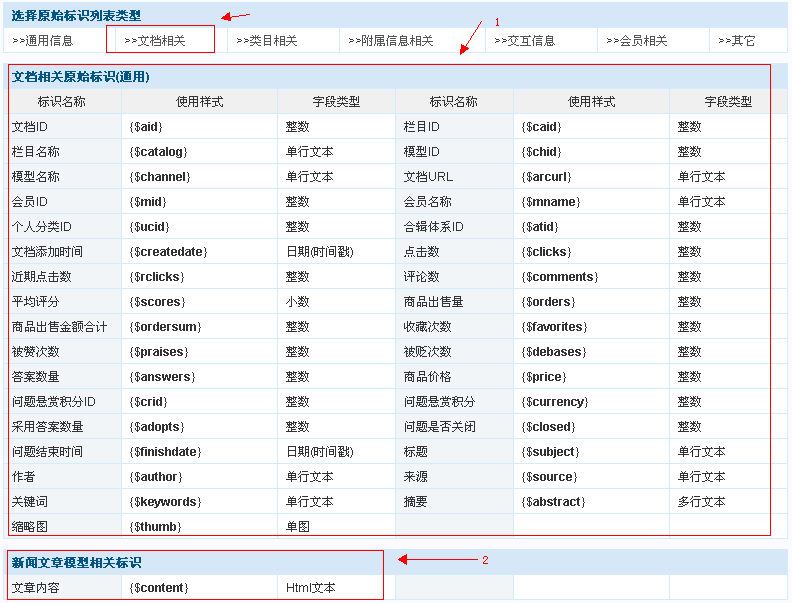Switch to >>类目相关 list type

tap(267, 41)
